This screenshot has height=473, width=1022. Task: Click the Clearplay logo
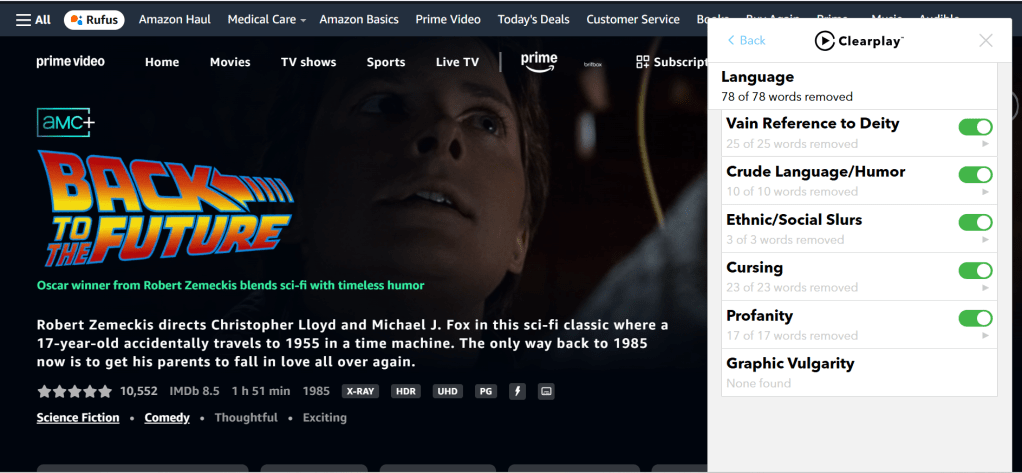click(859, 41)
